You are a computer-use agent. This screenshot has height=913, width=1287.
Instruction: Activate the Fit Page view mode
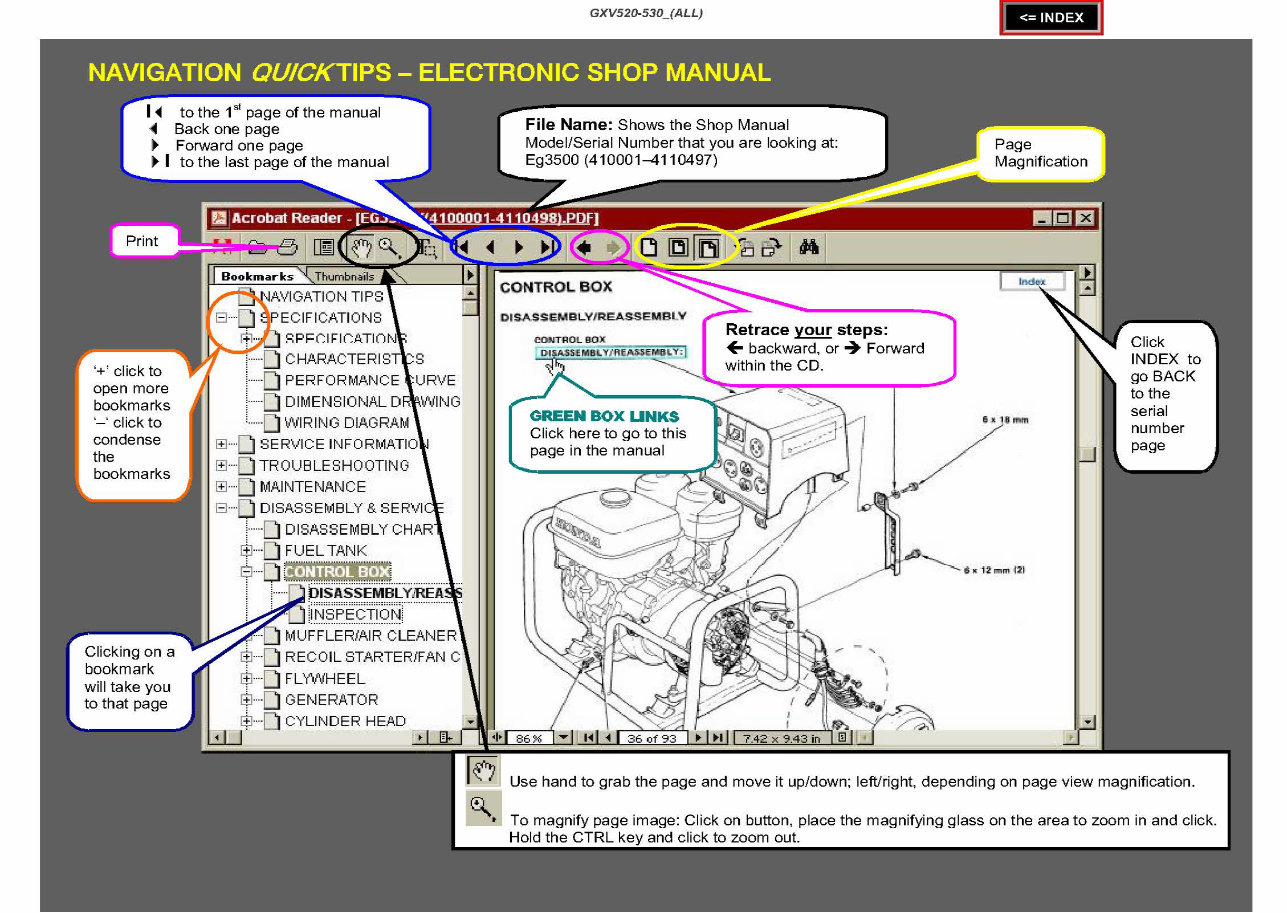[680, 246]
